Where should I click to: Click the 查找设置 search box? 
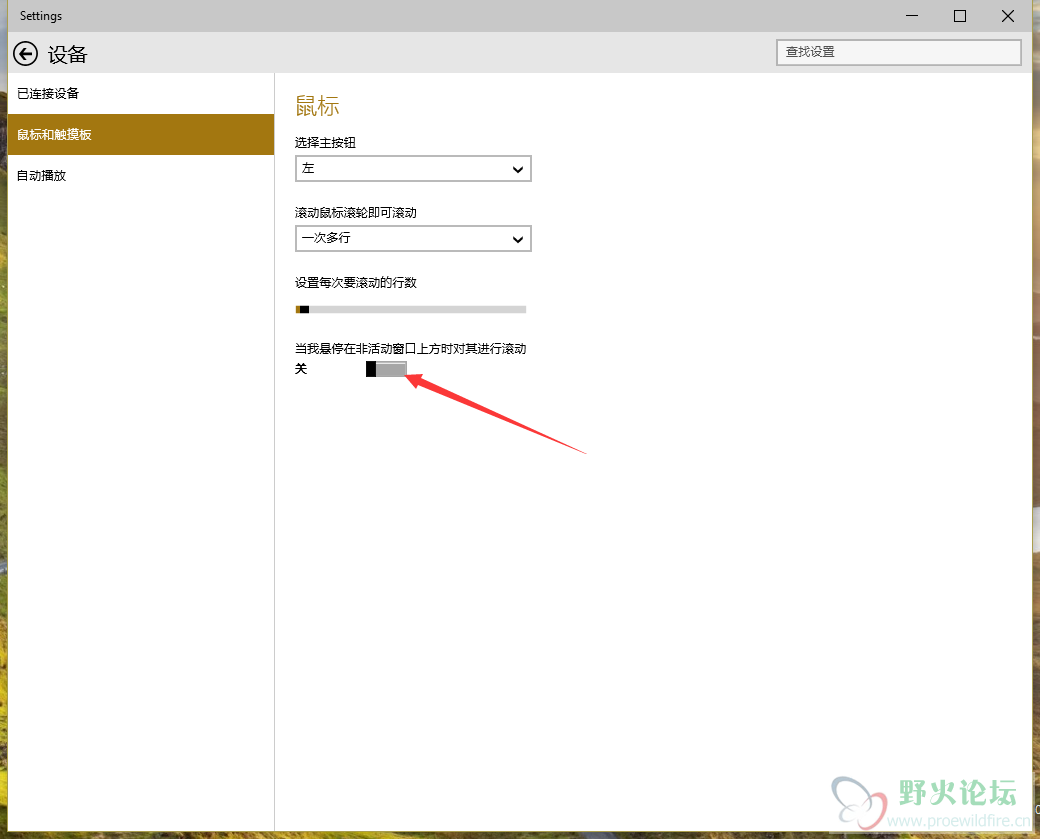[899, 52]
